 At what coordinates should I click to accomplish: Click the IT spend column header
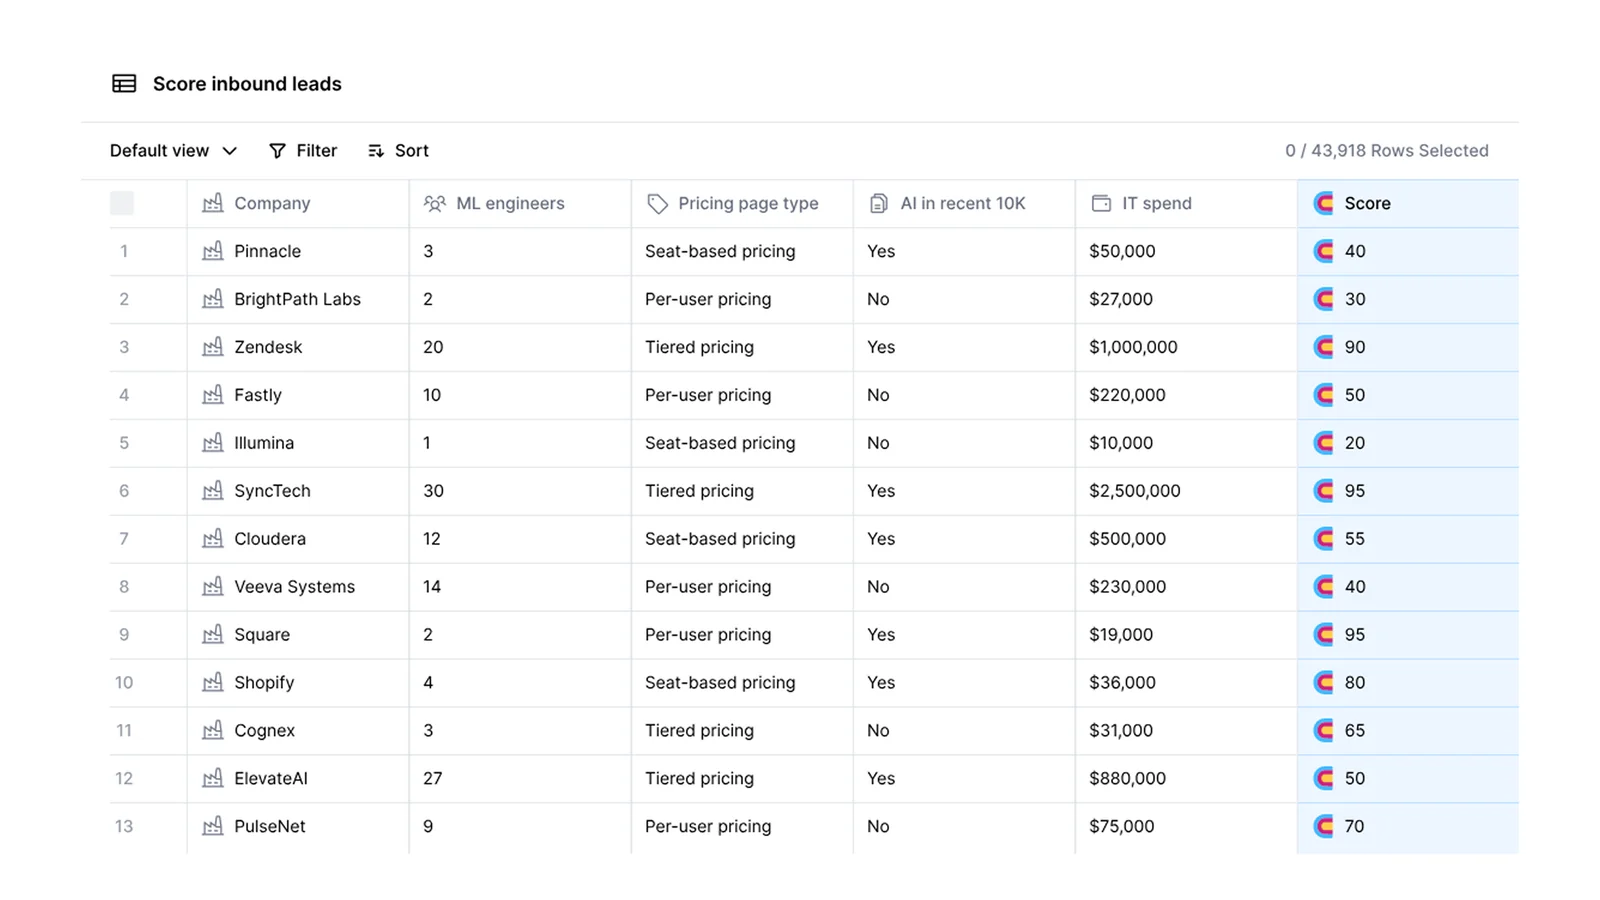pos(1186,203)
